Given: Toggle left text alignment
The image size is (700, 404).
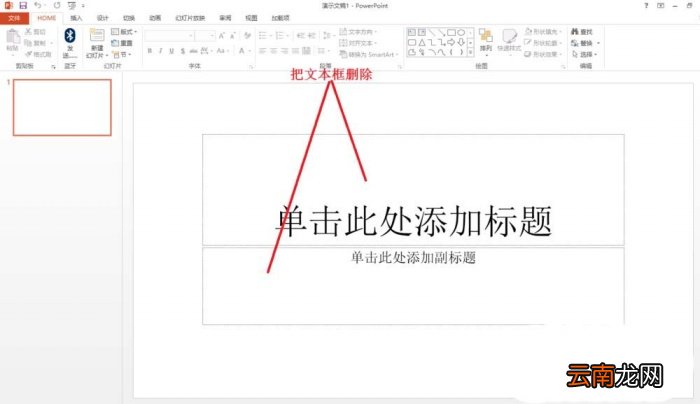Looking at the screenshot, I should click(262, 51).
